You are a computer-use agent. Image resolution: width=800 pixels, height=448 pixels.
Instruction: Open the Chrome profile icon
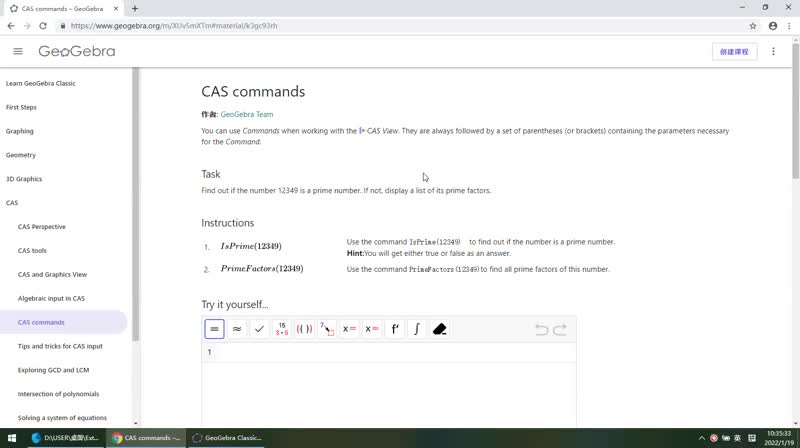tap(773, 26)
